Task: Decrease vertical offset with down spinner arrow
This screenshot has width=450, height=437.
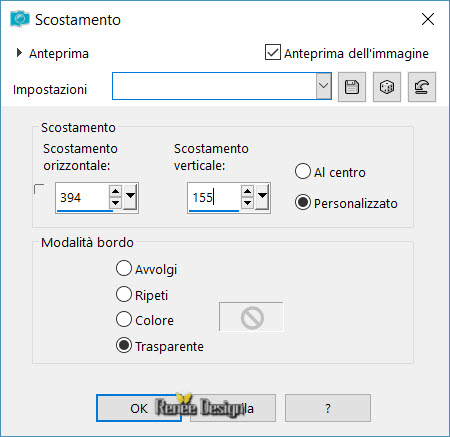Action: [x=247, y=203]
